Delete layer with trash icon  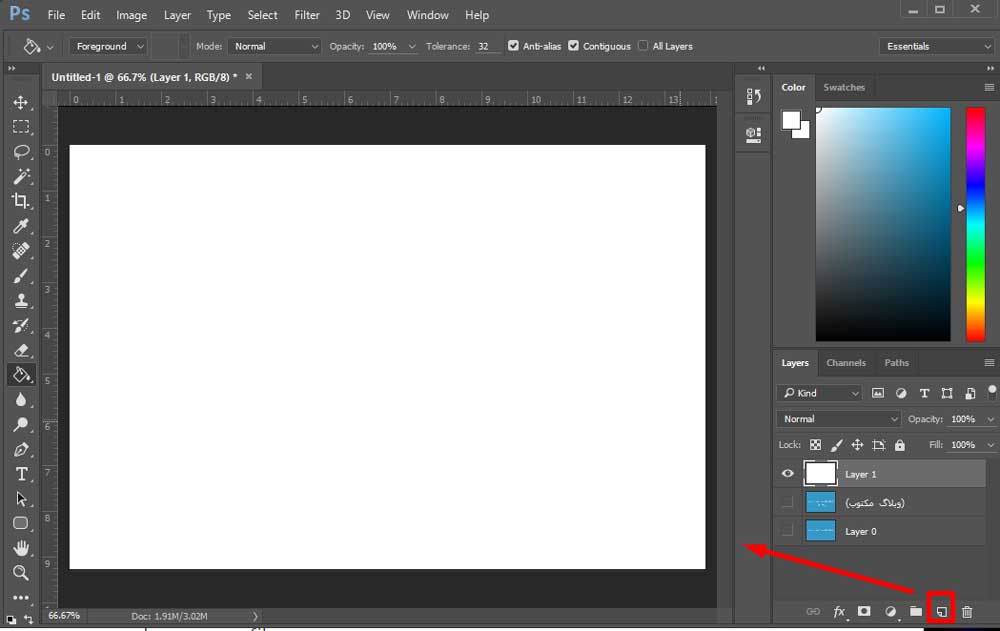click(x=967, y=612)
